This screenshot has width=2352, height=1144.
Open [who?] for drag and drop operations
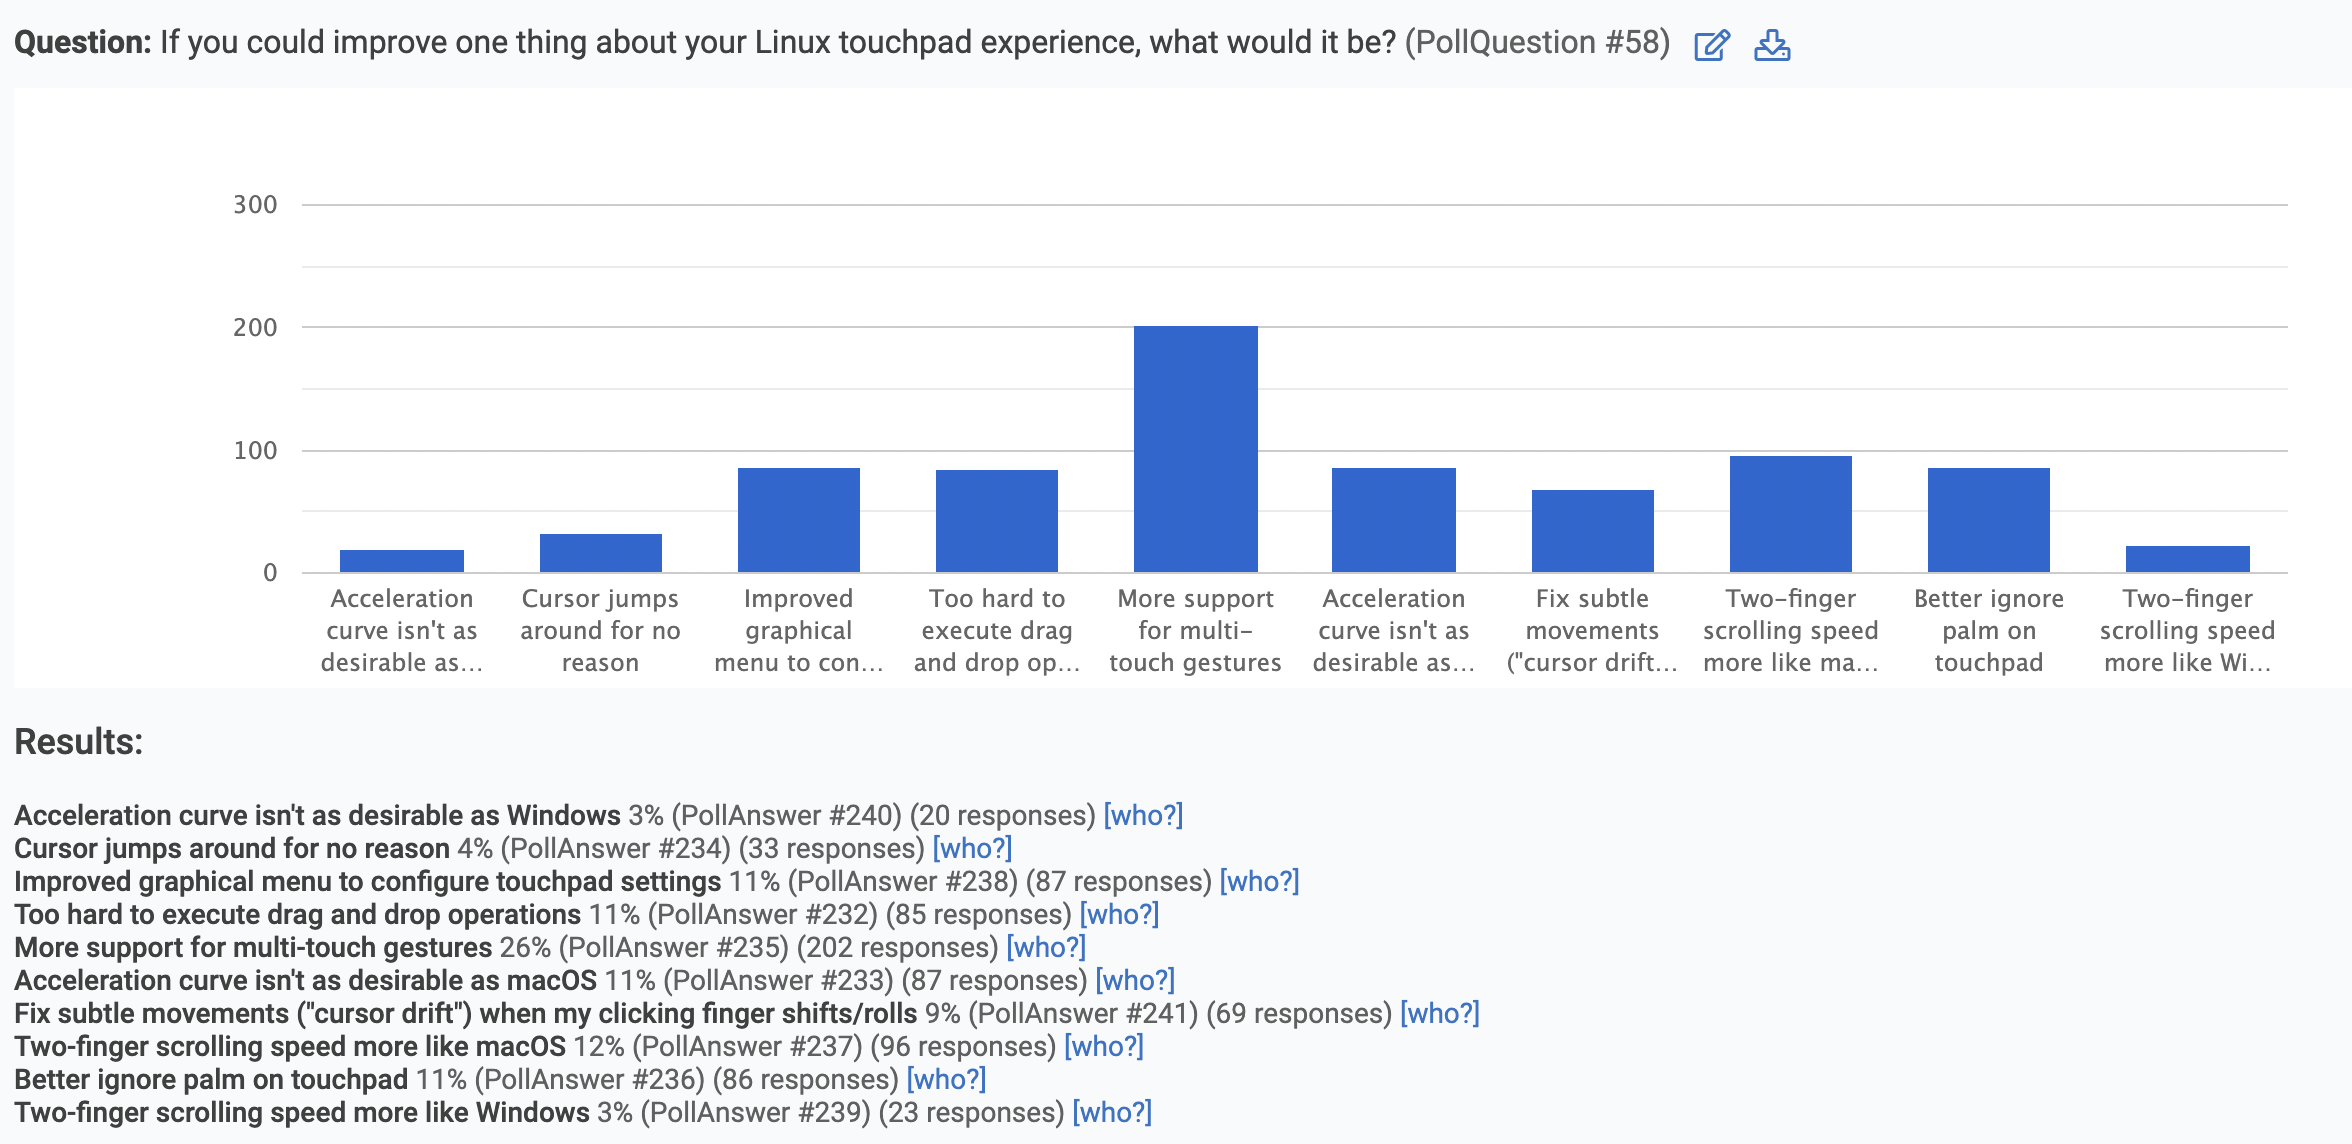[1119, 914]
